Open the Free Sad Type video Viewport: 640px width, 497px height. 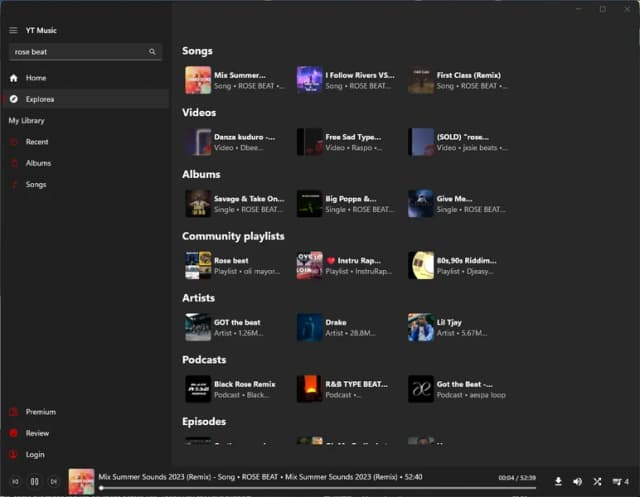pyautogui.click(x=346, y=142)
